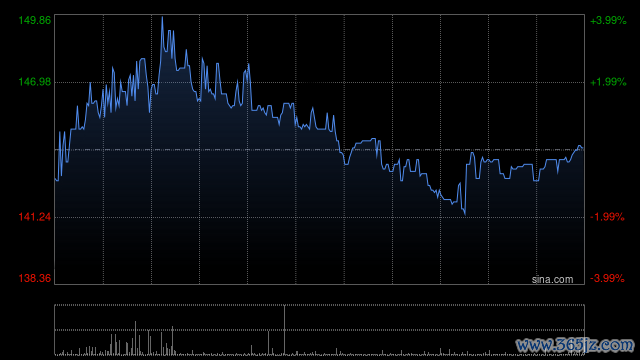Click the +3.99% percentage label

pos(608,20)
